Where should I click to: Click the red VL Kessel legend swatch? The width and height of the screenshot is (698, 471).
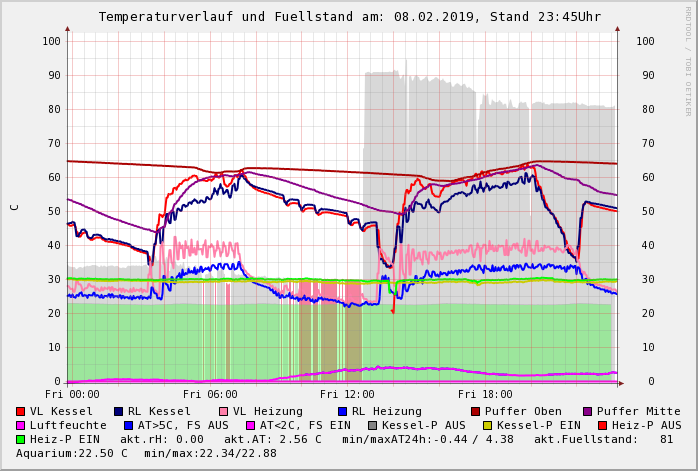[x=21, y=411]
